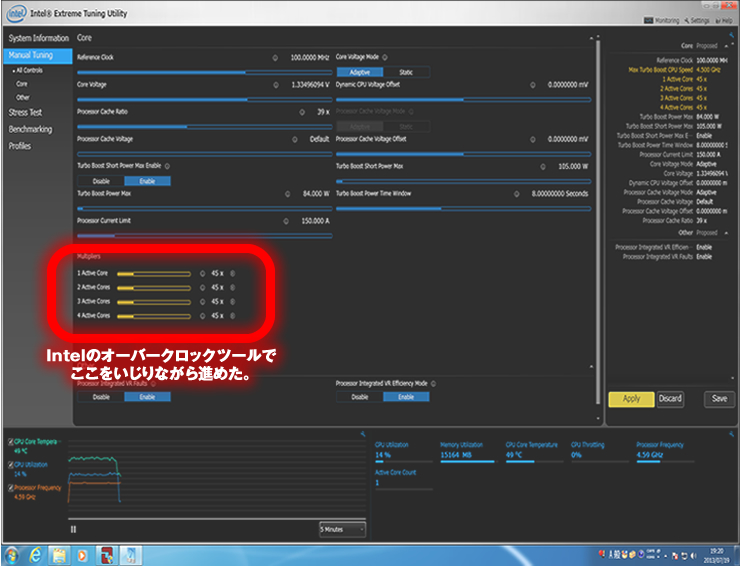Launch Internet Explorer from the taskbar
Screen dimensions: 740x566
point(35,554)
